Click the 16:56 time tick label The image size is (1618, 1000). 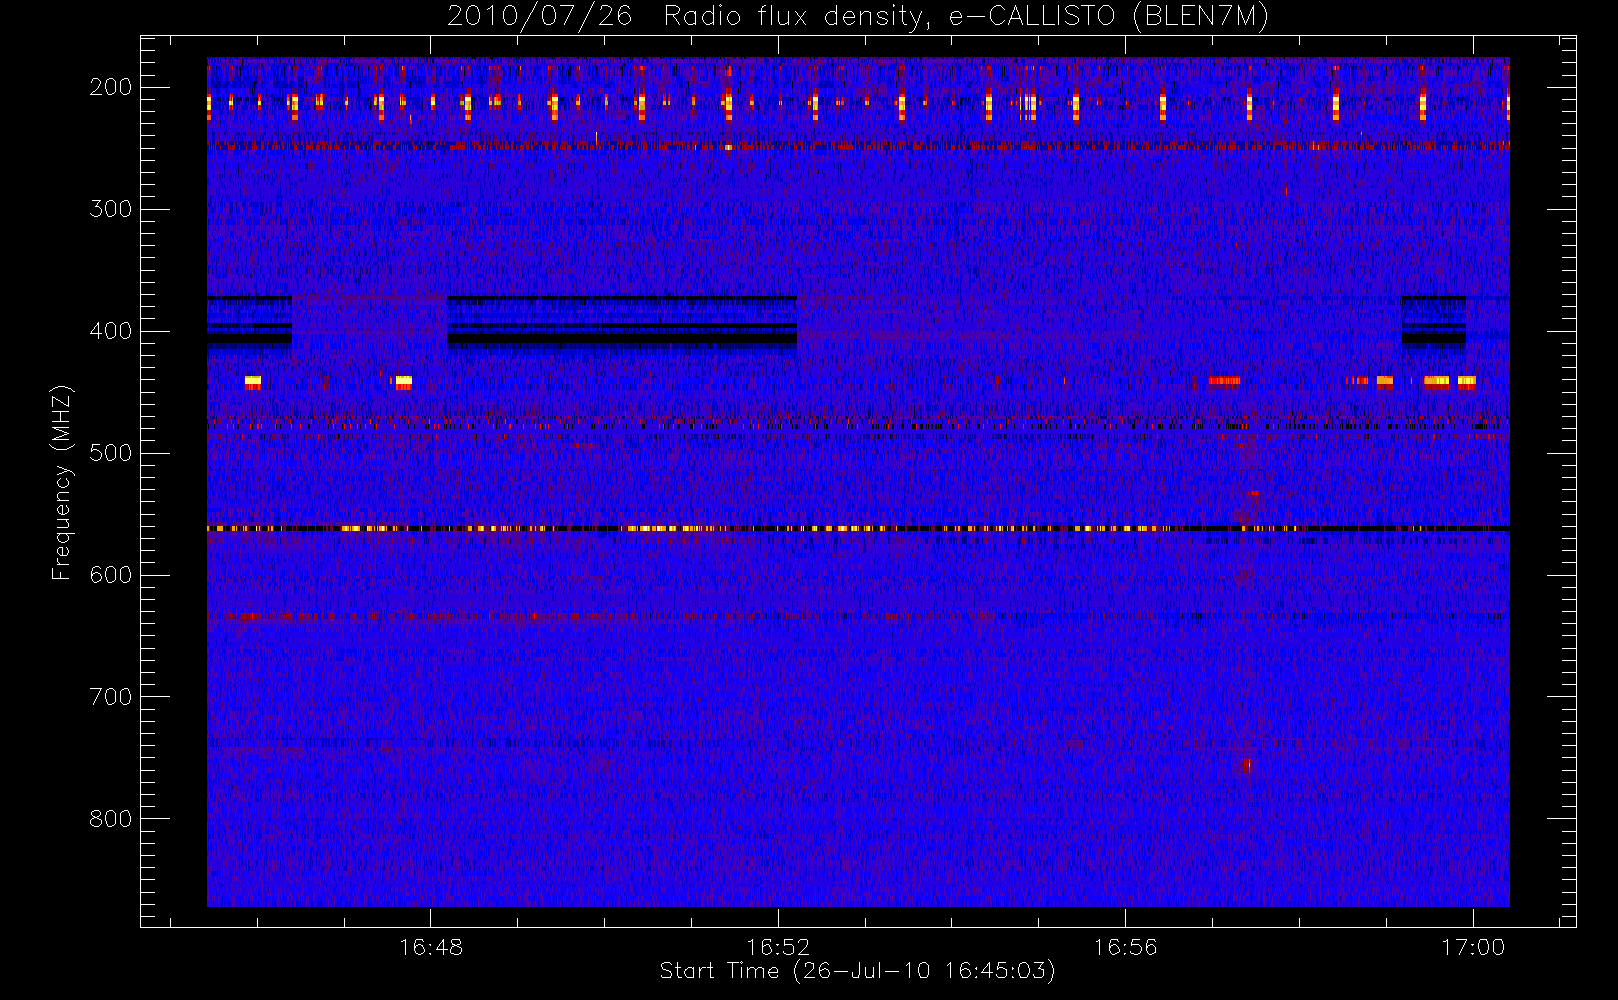[x=1125, y=947]
